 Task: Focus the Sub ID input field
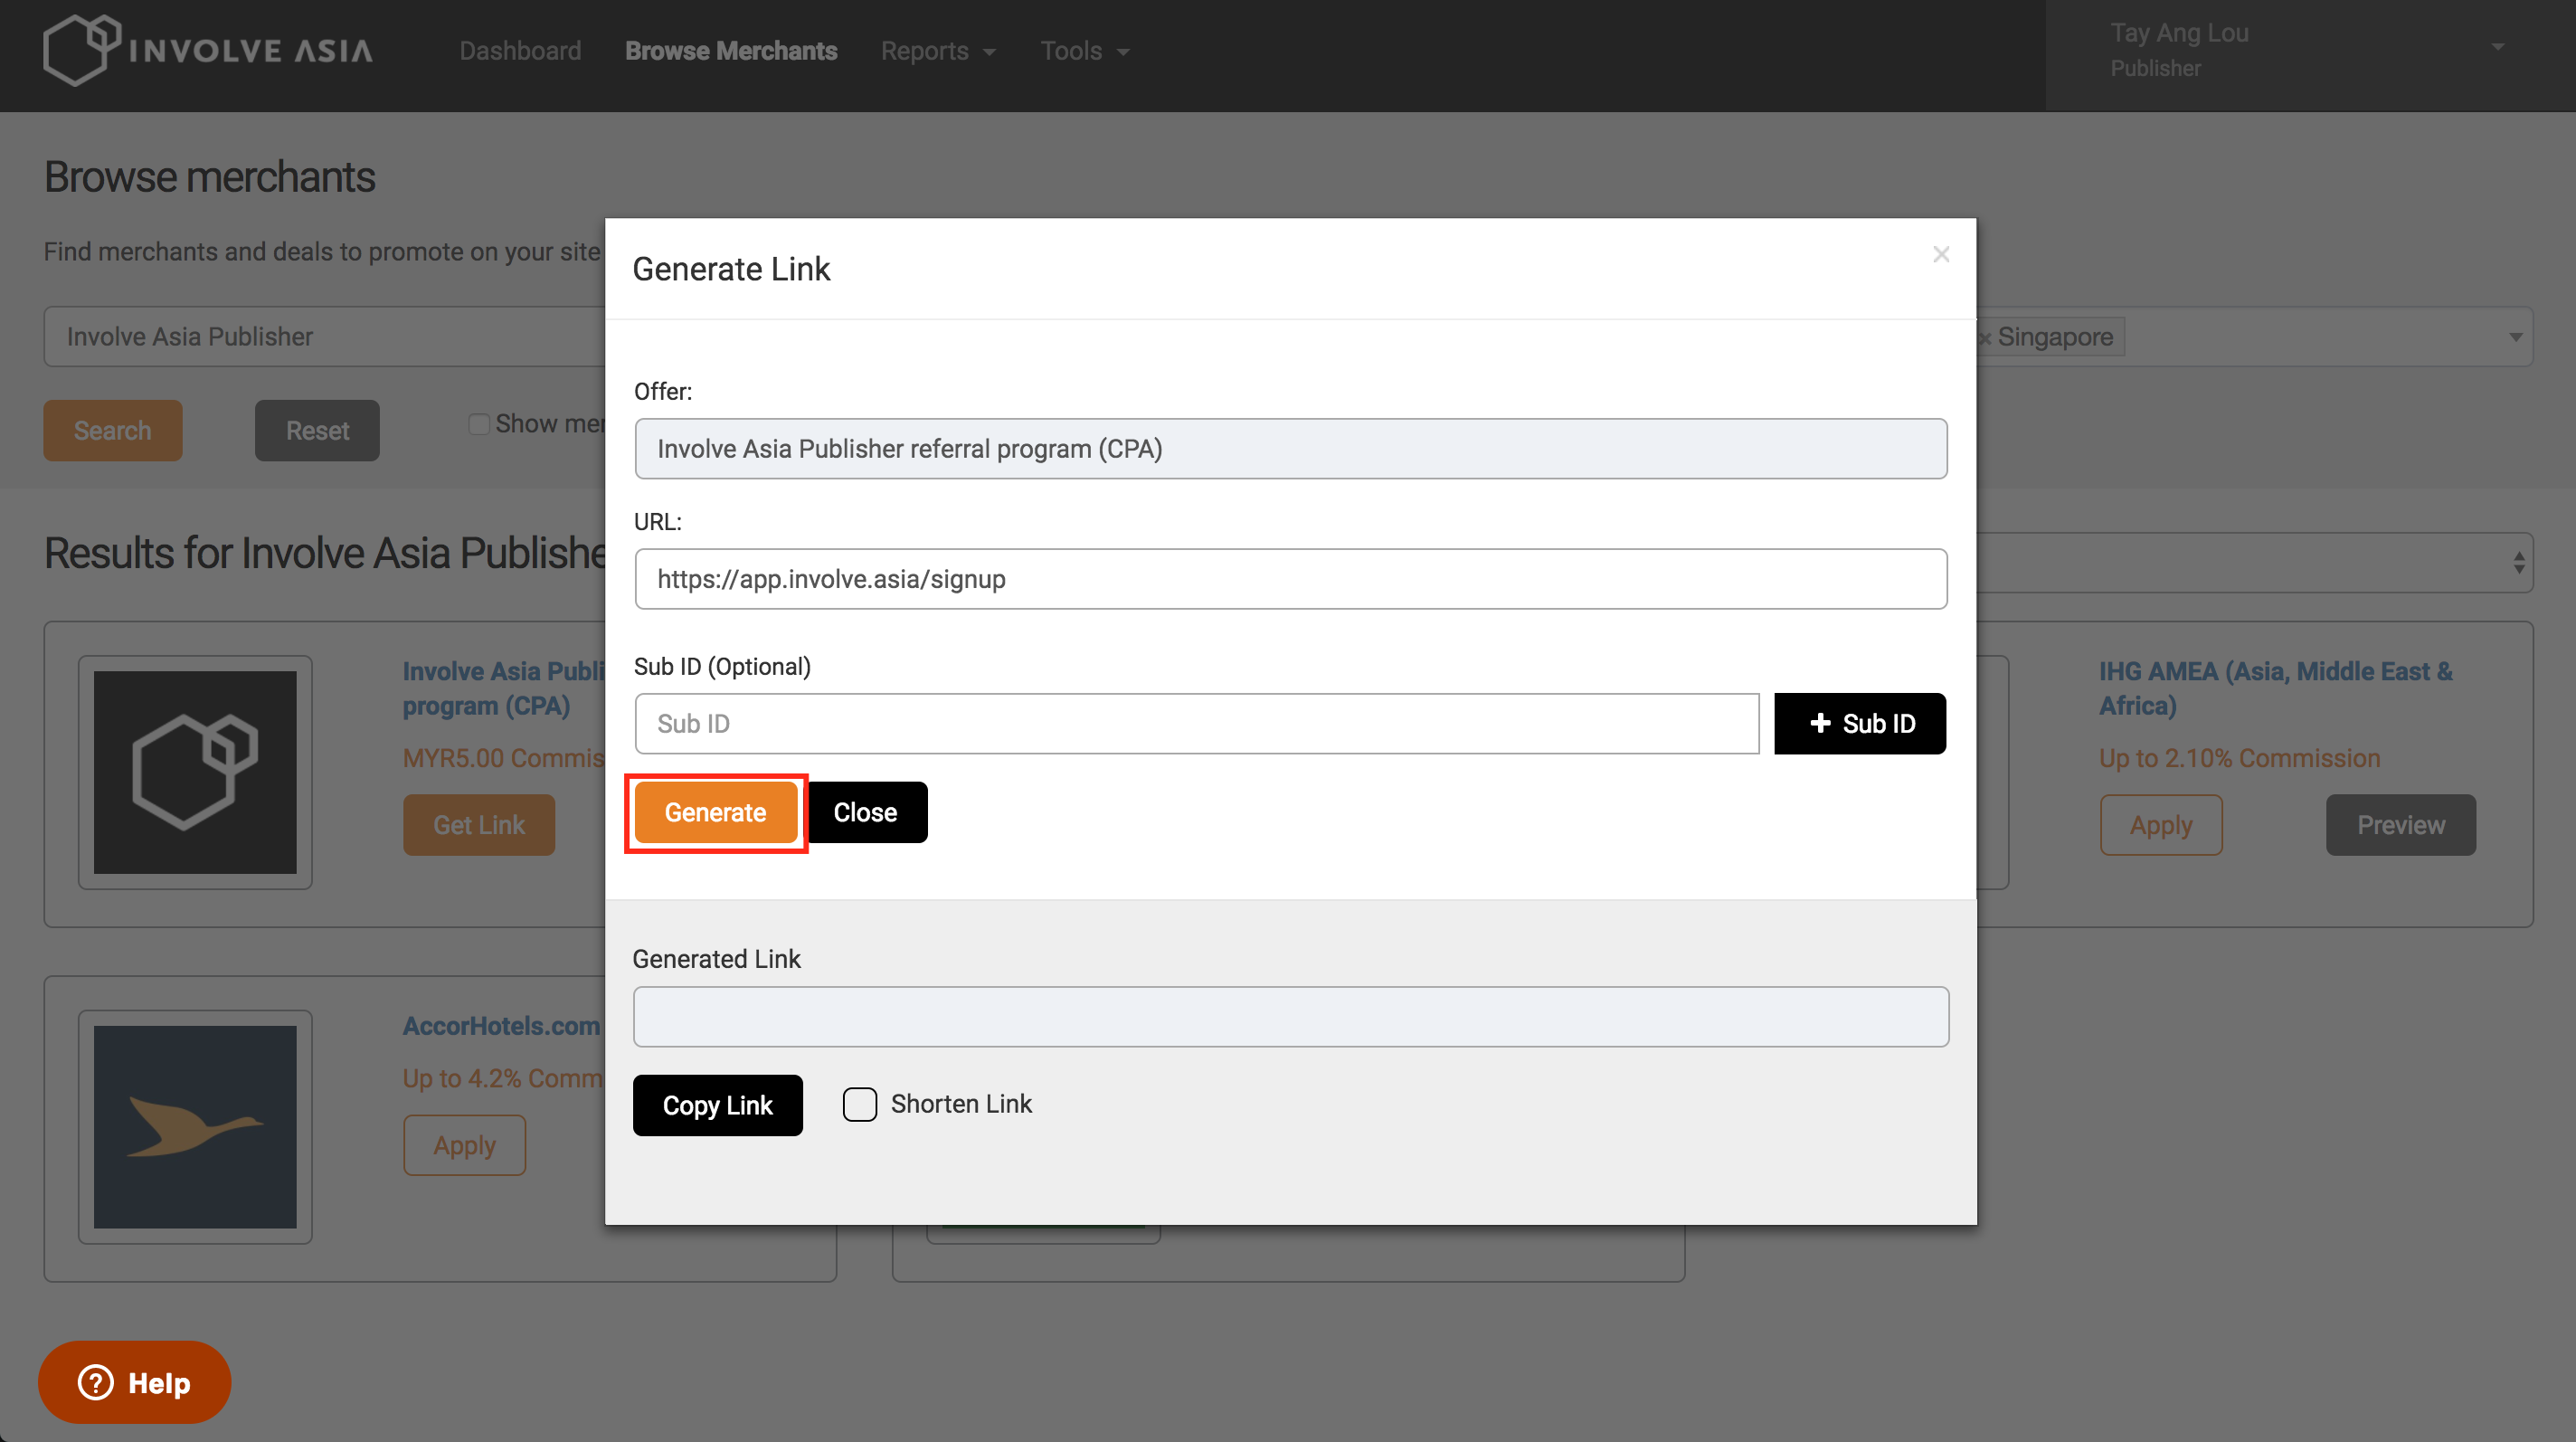1196,723
